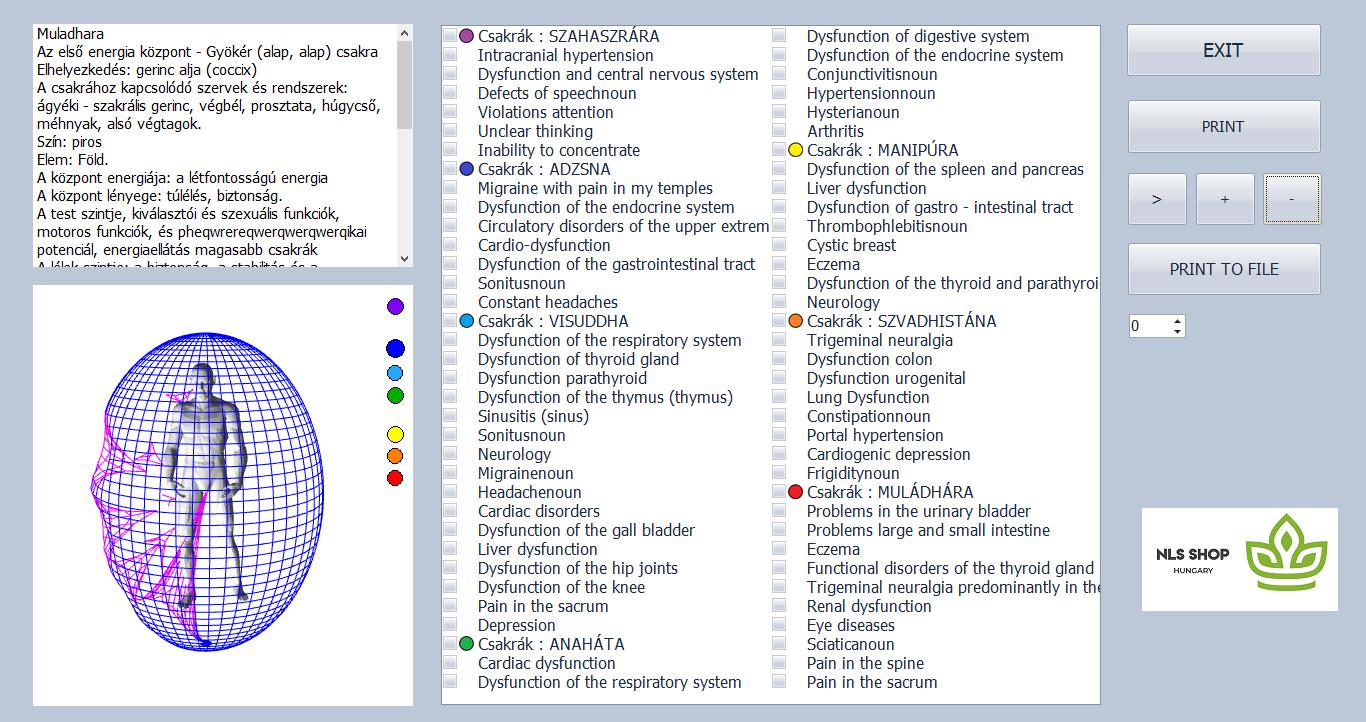Select the row Violations attention

(x=546, y=112)
